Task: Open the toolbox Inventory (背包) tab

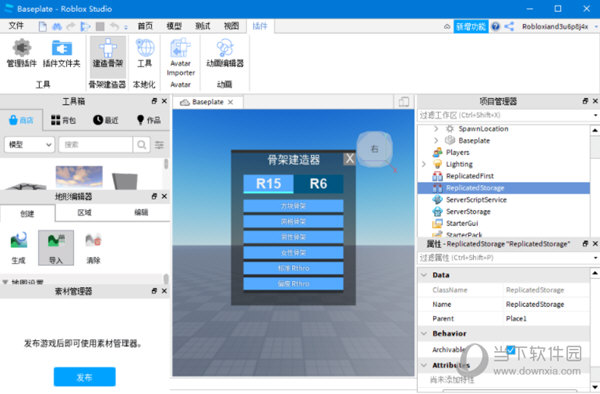Action: click(x=64, y=120)
